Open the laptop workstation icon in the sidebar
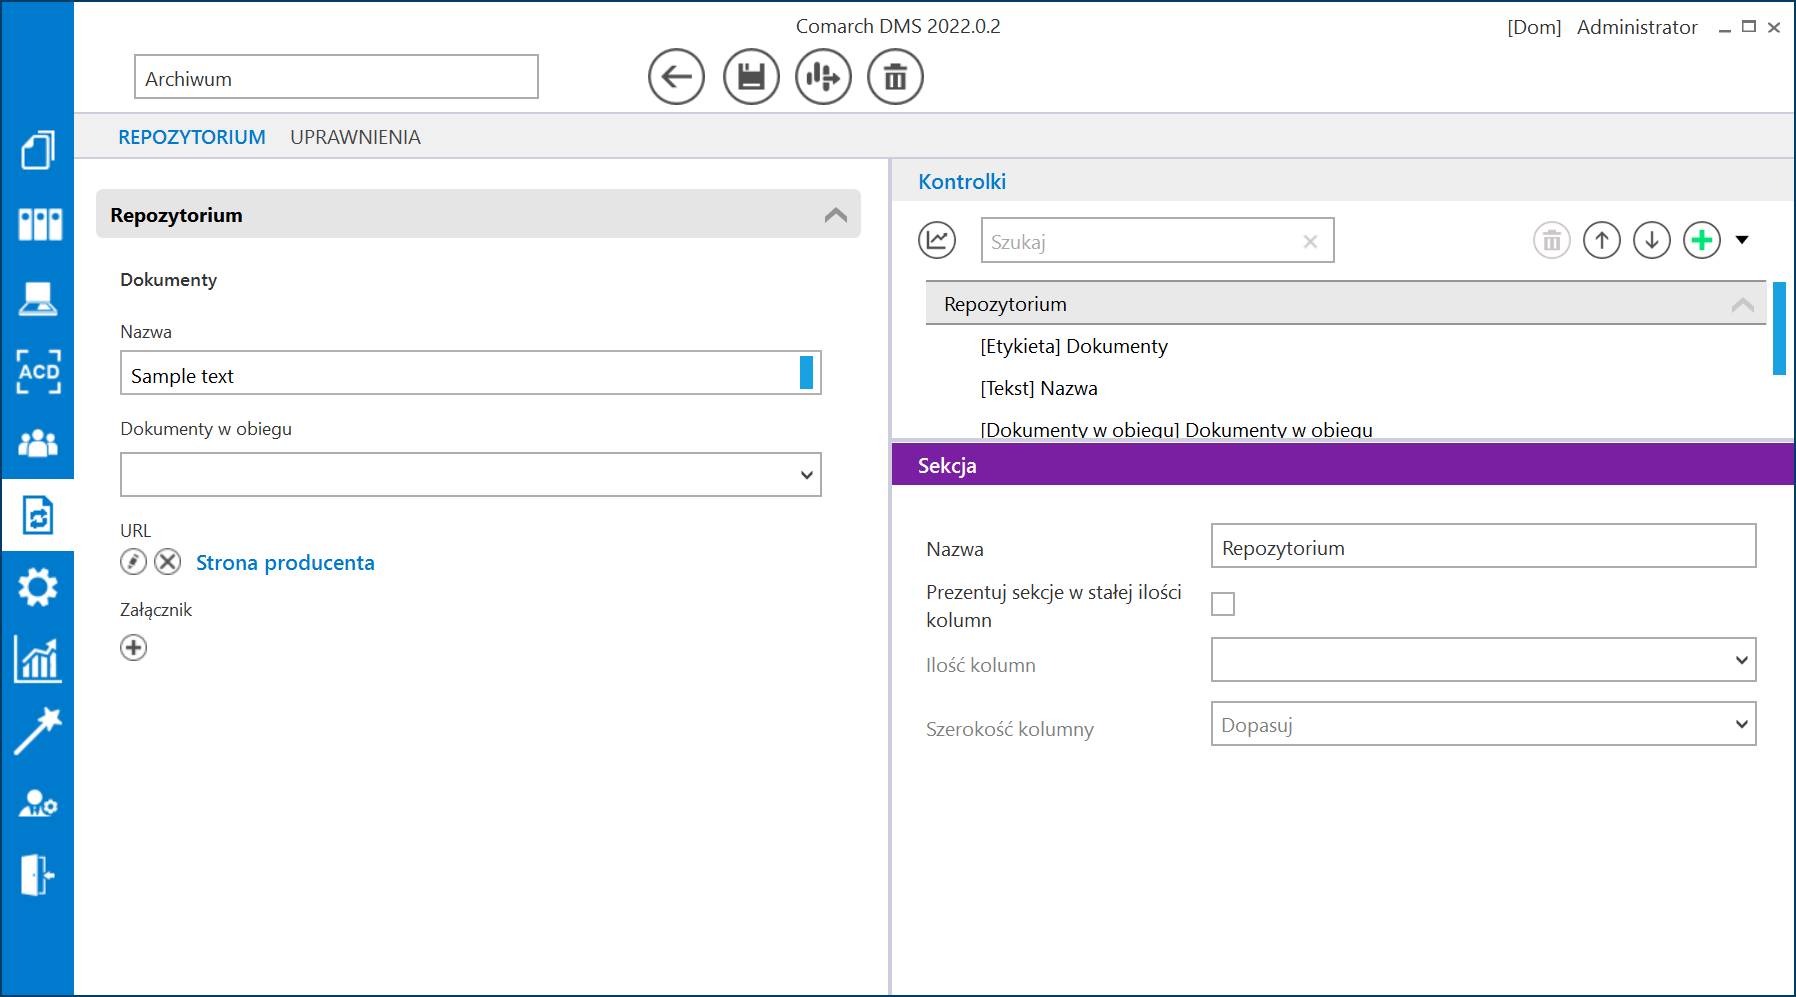The image size is (1796, 997). pyautogui.click(x=38, y=298)
